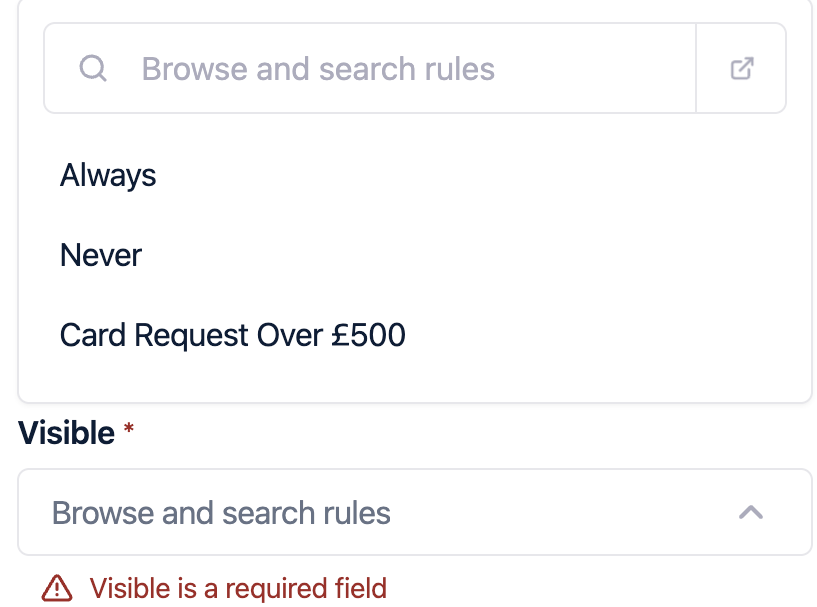Click the magnifying glass search icon
The image size is (817, 607).
[x=93, y=69]
